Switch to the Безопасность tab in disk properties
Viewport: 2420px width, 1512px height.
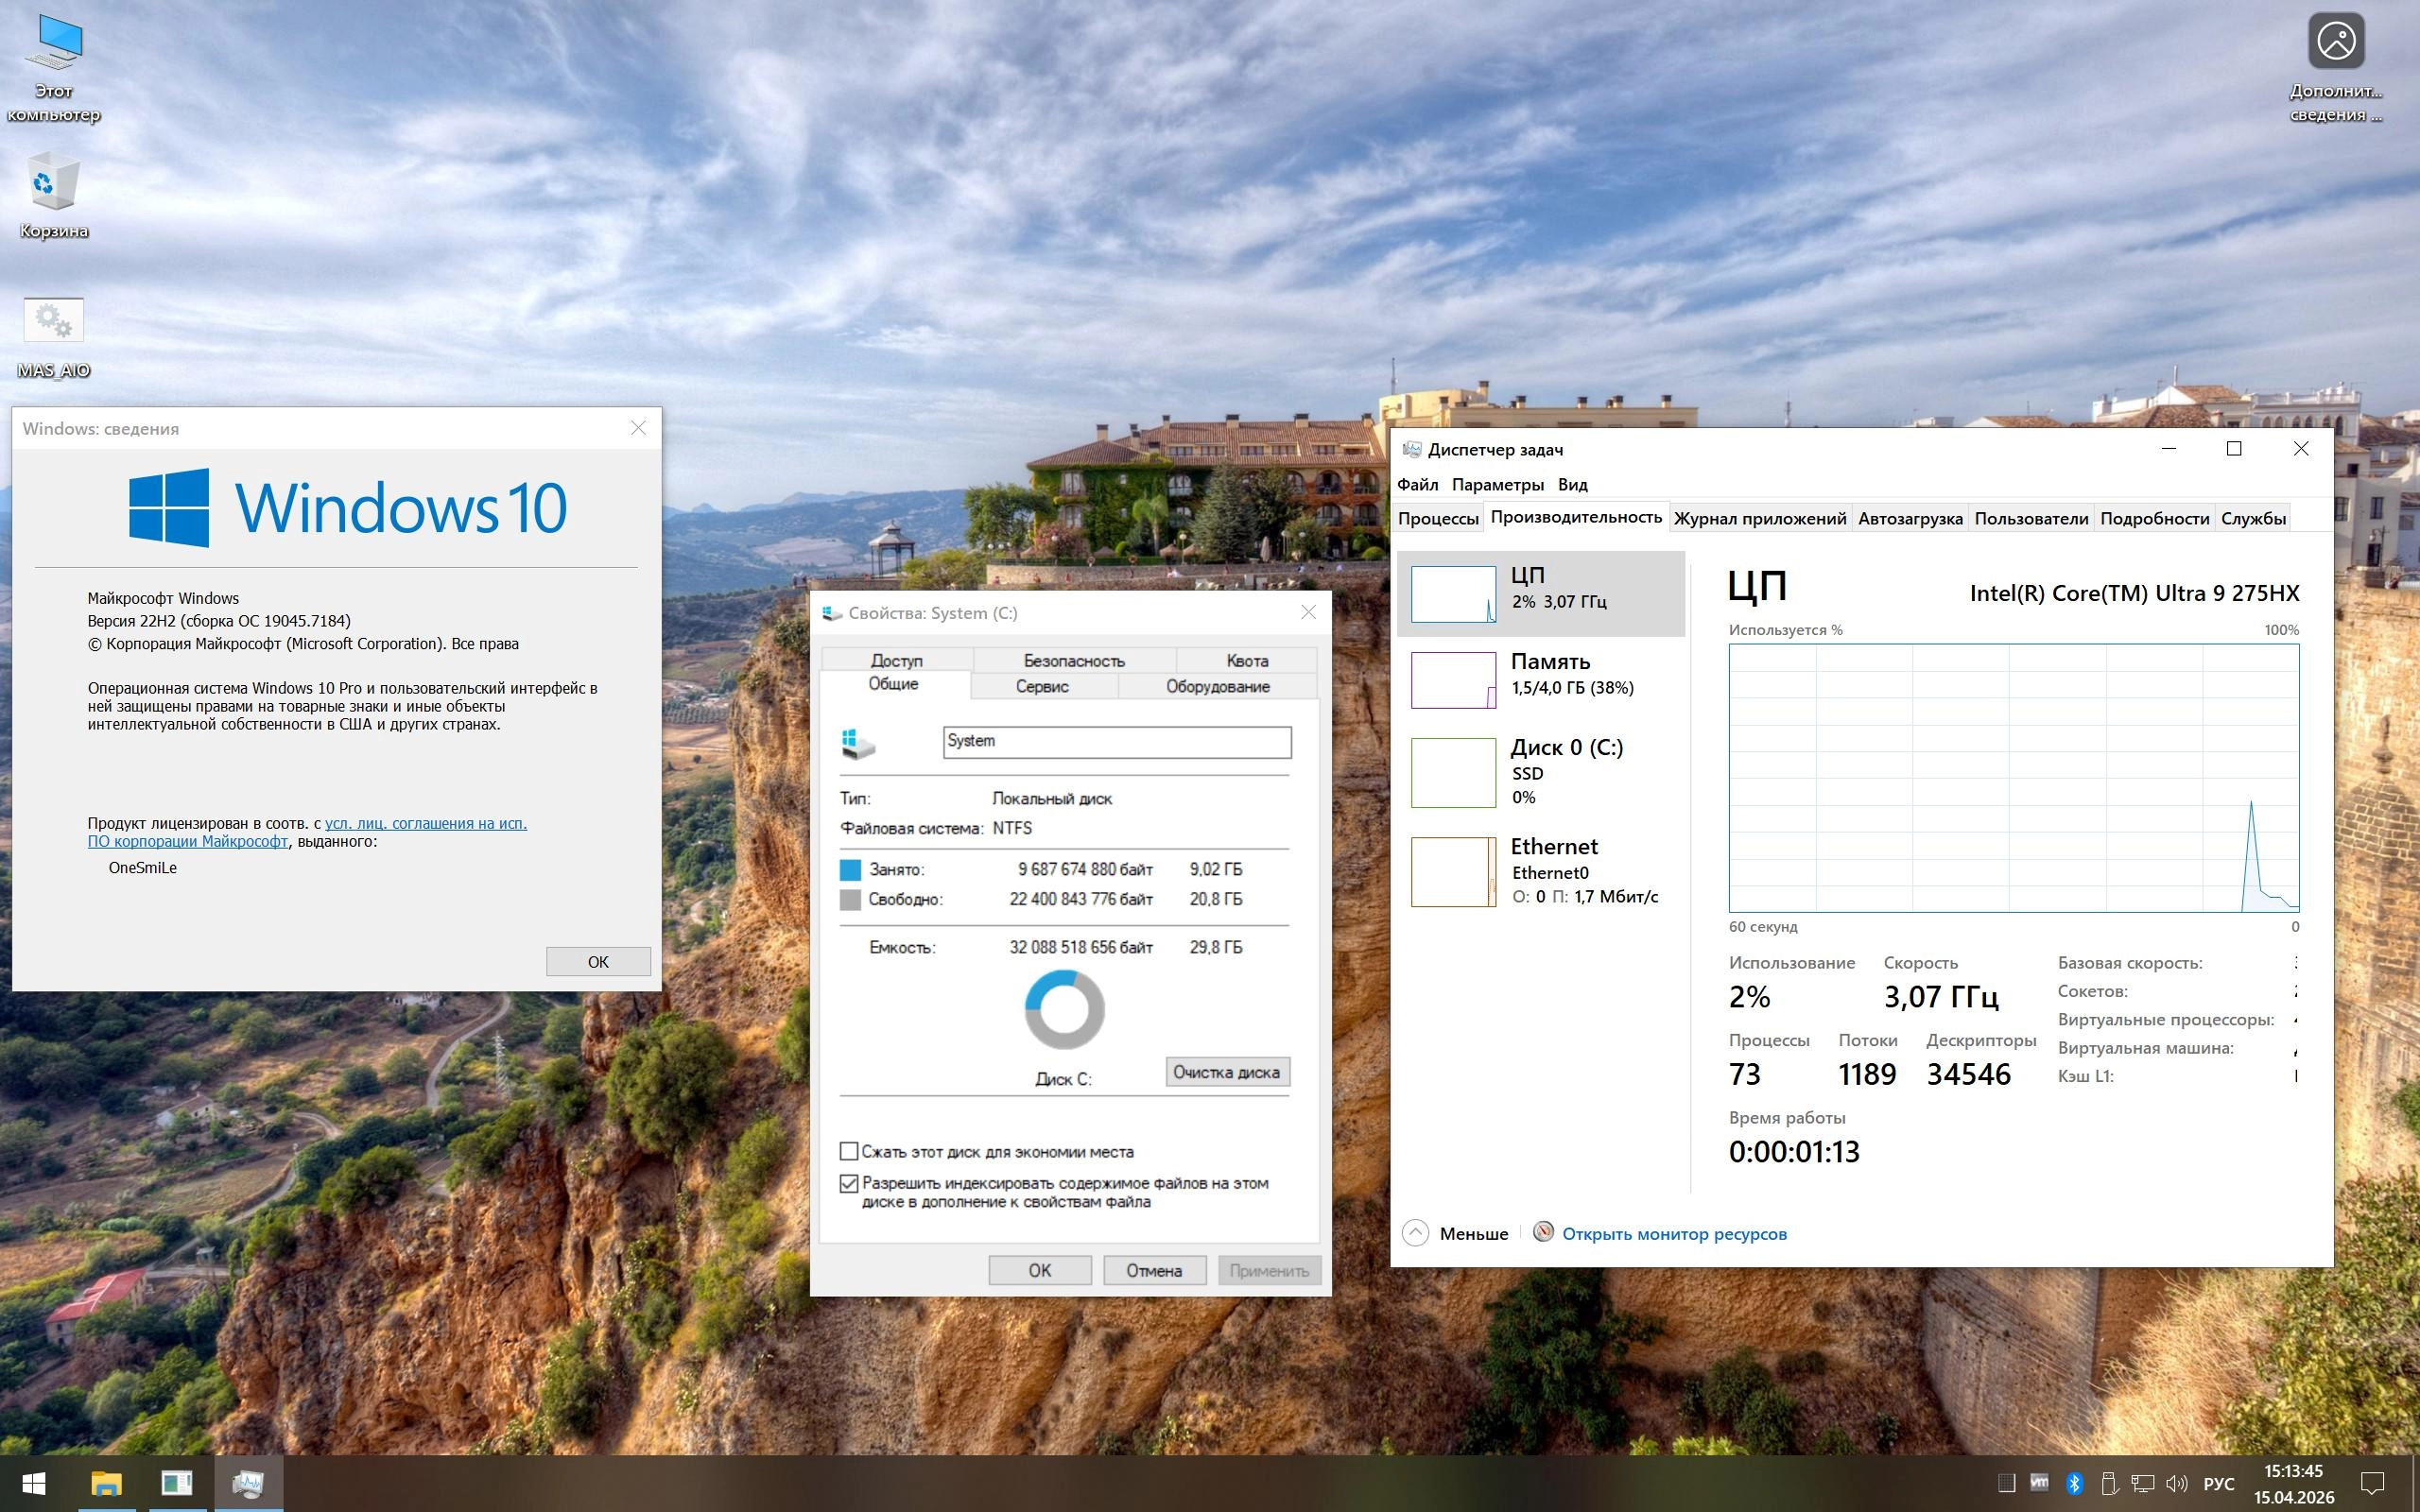pos(1073,661)
